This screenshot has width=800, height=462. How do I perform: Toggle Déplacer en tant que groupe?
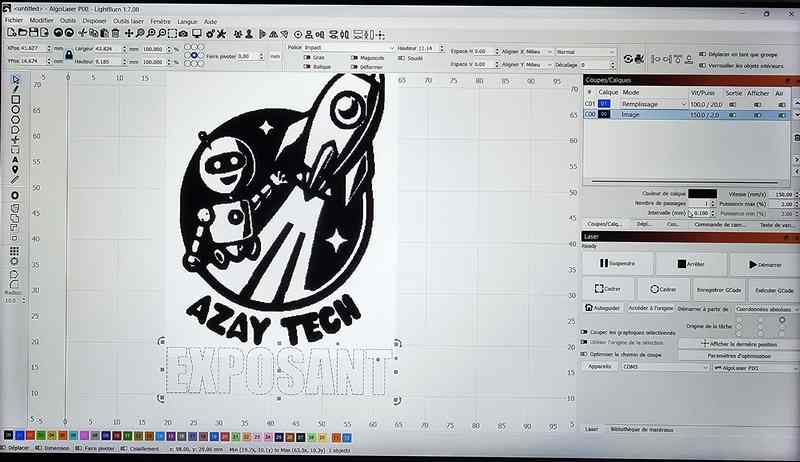pos(703,54)
